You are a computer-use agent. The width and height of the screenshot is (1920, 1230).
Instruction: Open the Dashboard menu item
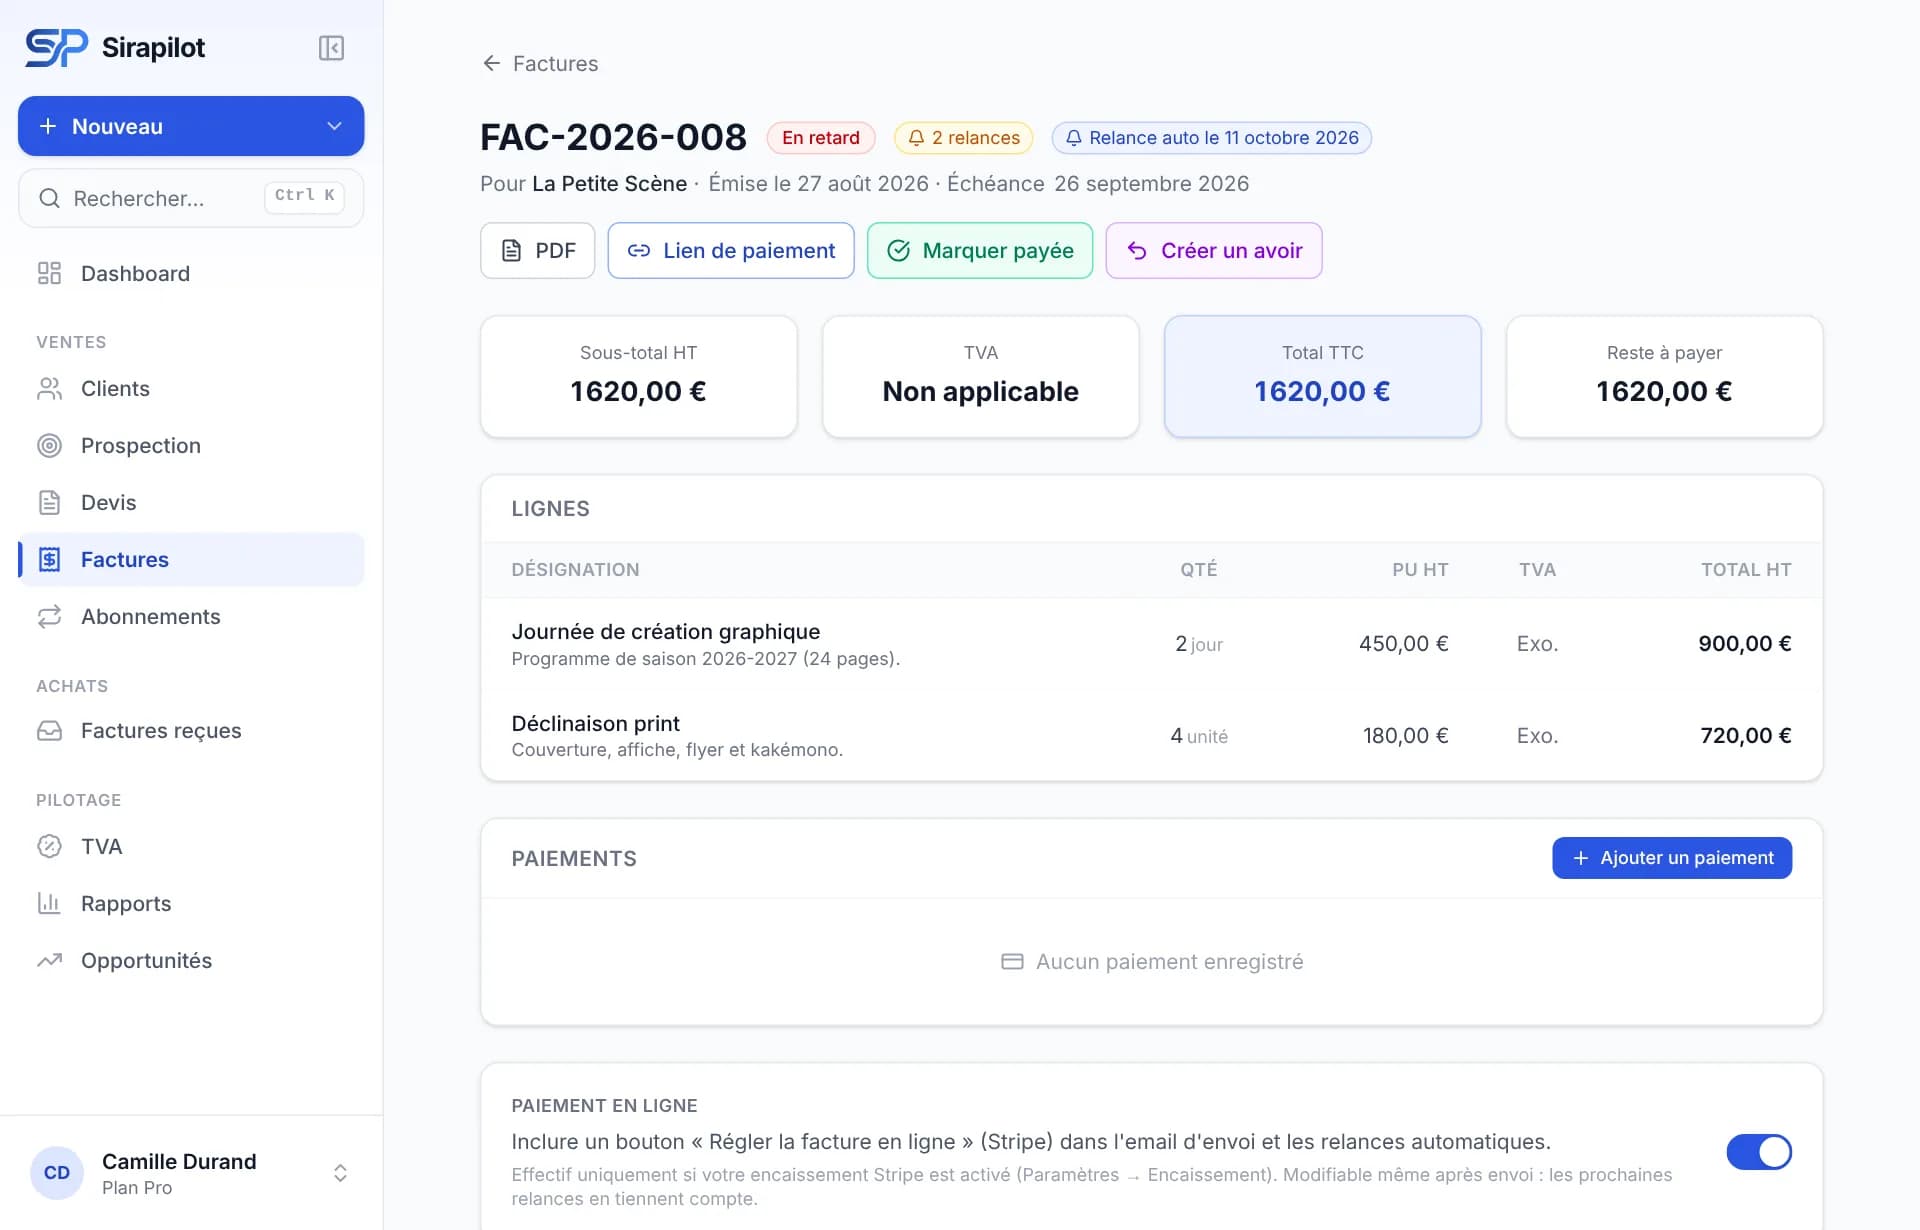191,273
